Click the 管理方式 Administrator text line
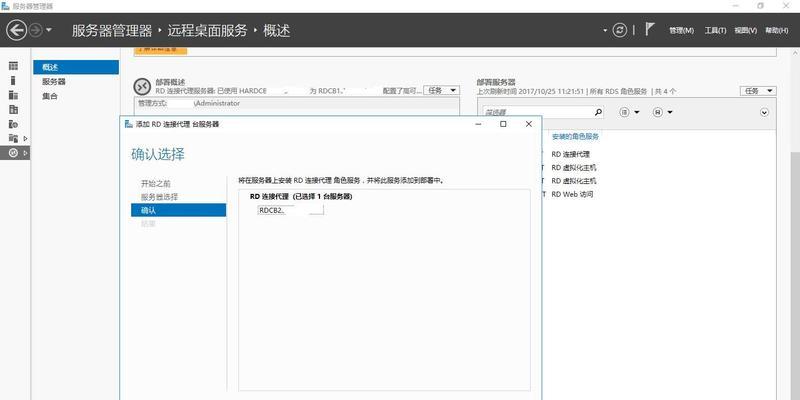 189,103
